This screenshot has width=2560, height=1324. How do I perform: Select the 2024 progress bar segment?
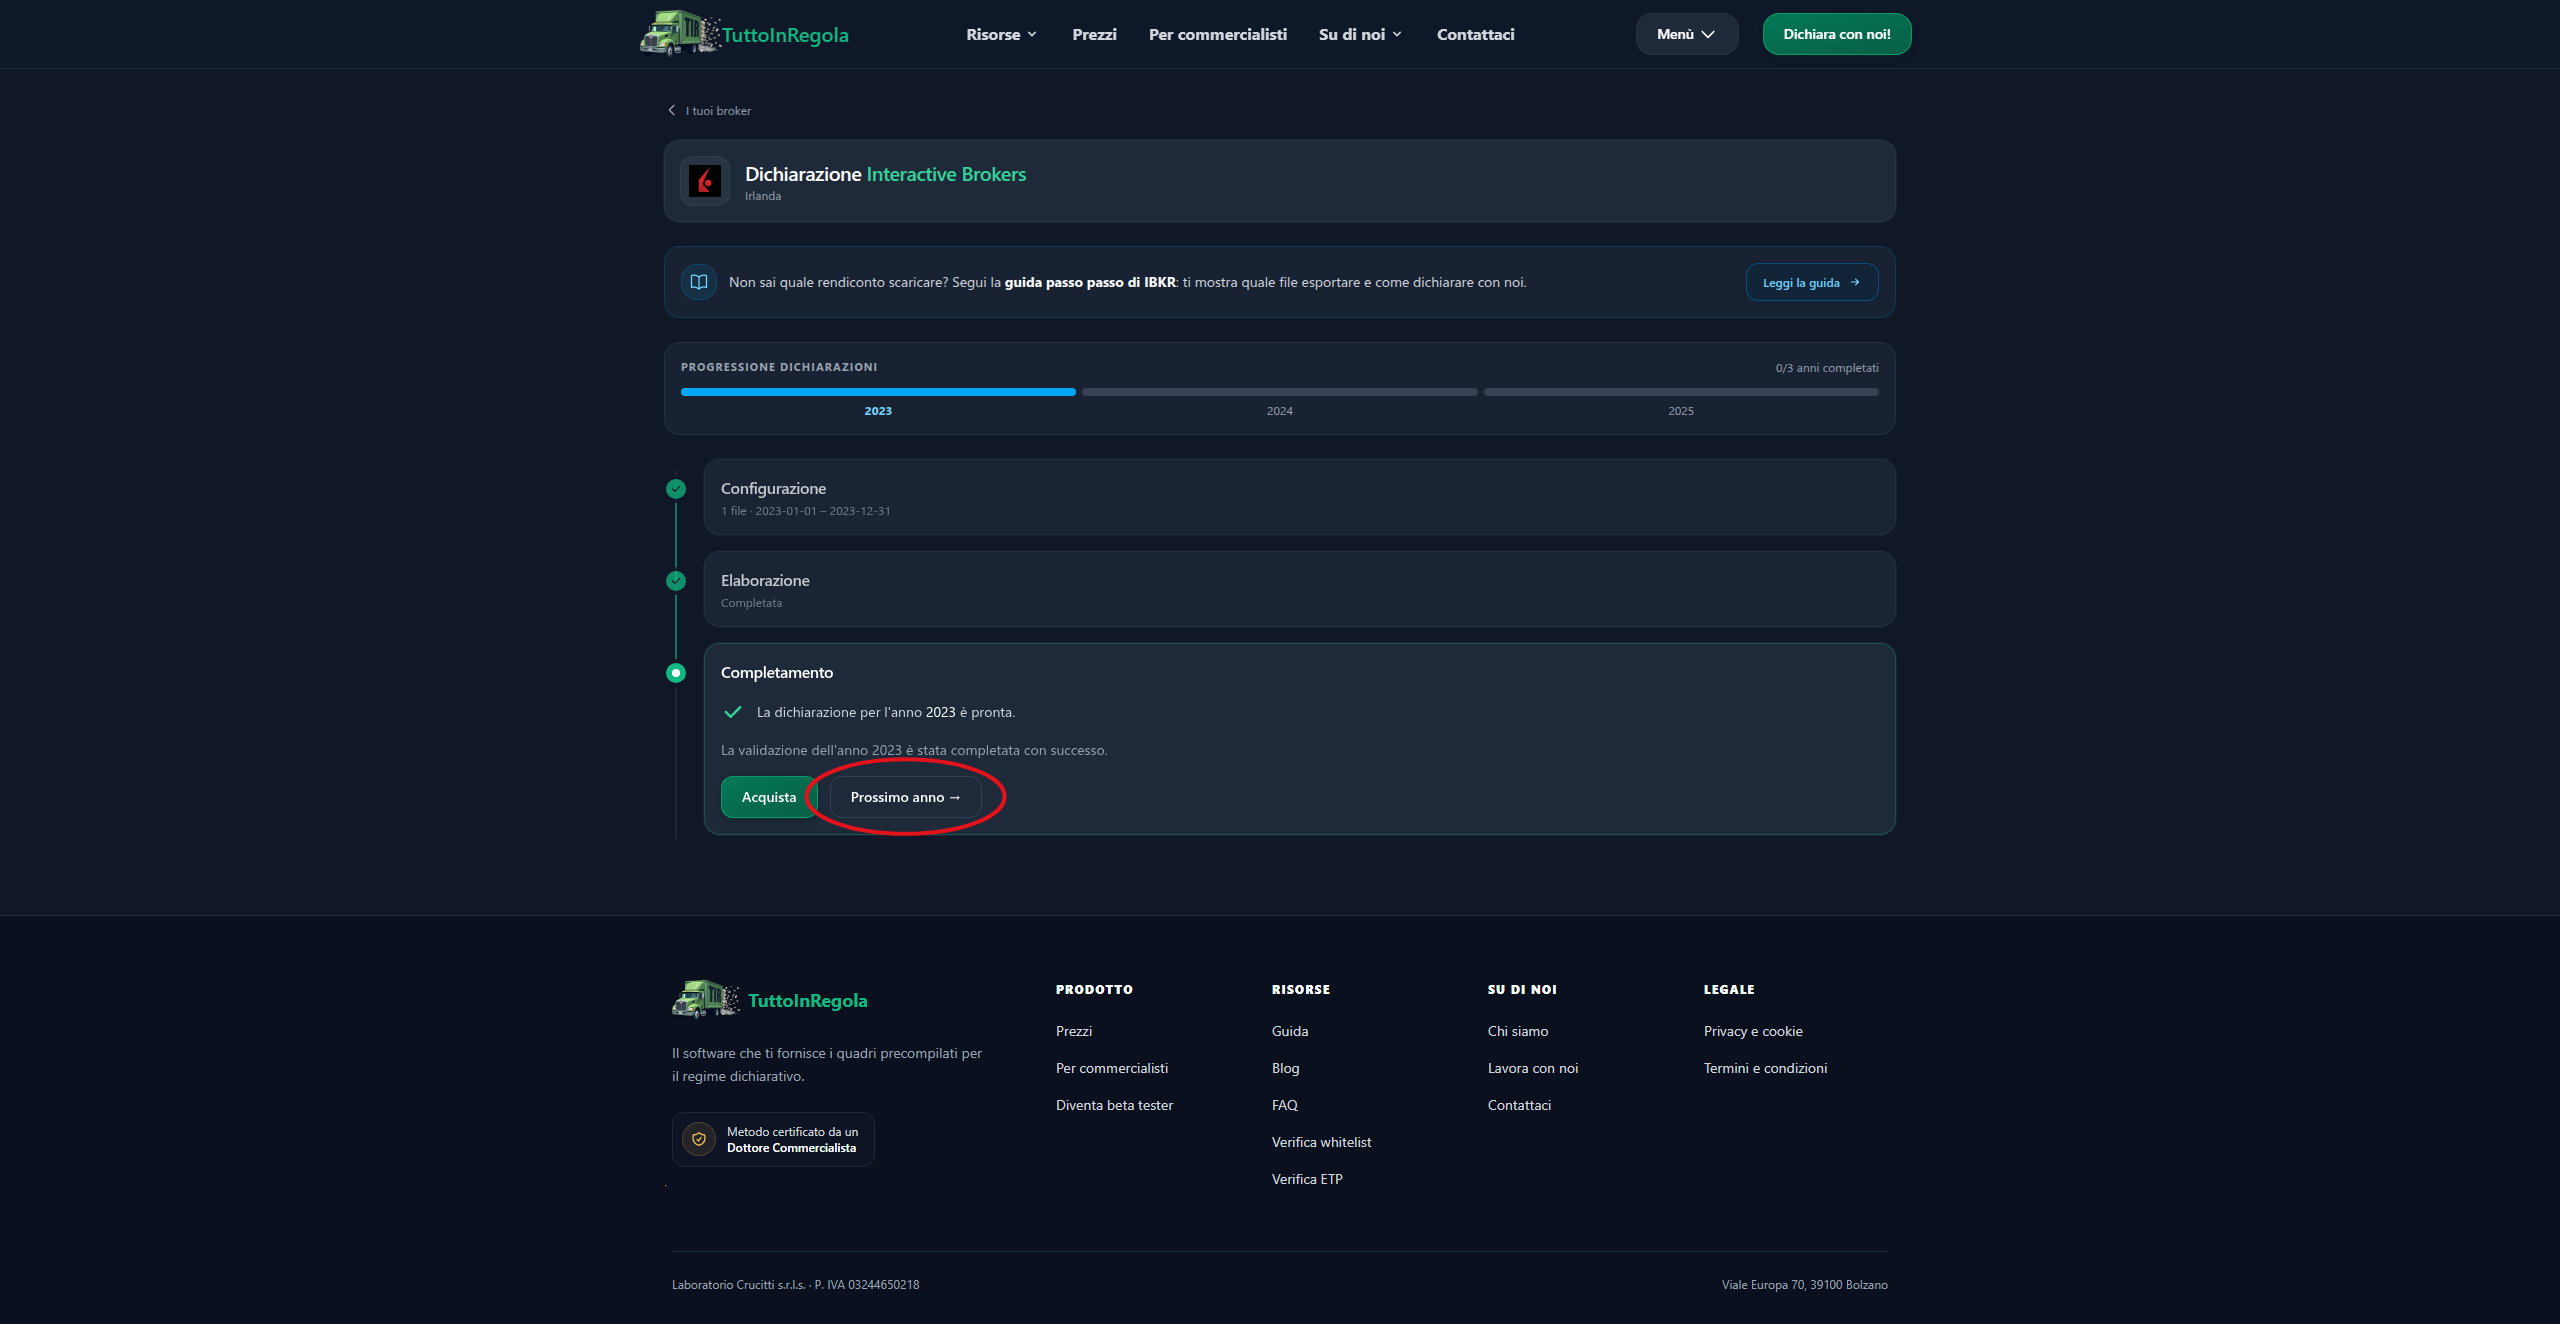[x=1279, y=392]
